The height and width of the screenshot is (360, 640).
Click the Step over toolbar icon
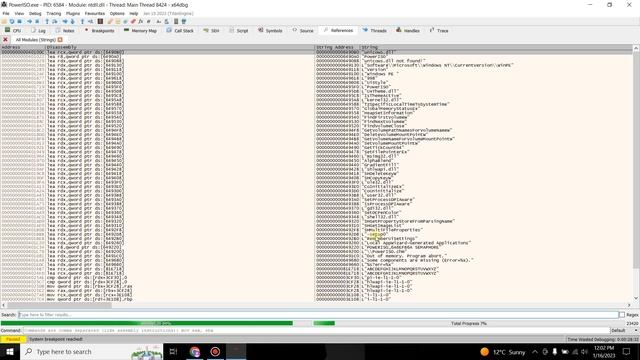pos(55,21)
